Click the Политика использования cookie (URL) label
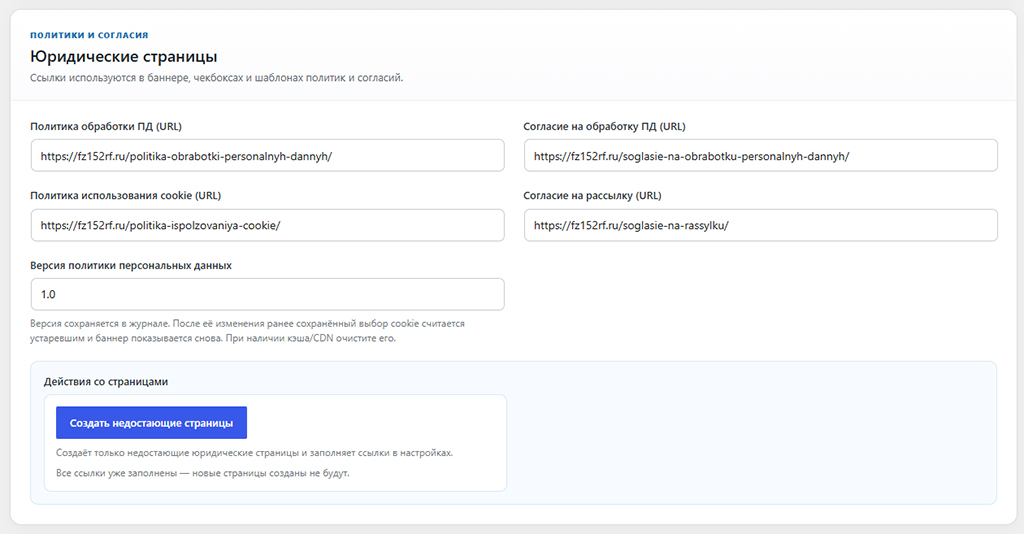 [x=125, y=196]
